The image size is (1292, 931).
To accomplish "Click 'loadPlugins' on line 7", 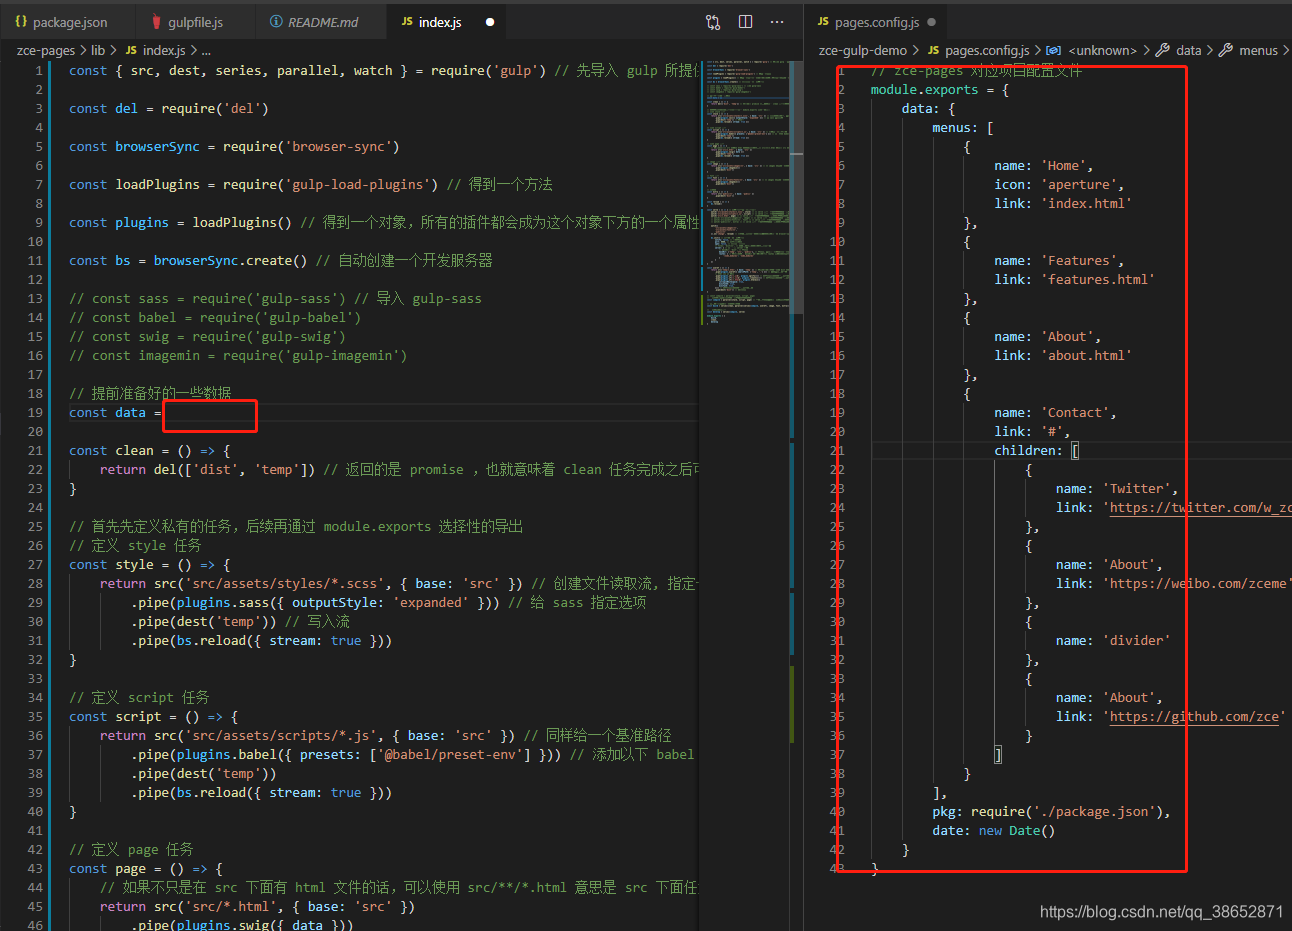I will (x=157, y=184).
